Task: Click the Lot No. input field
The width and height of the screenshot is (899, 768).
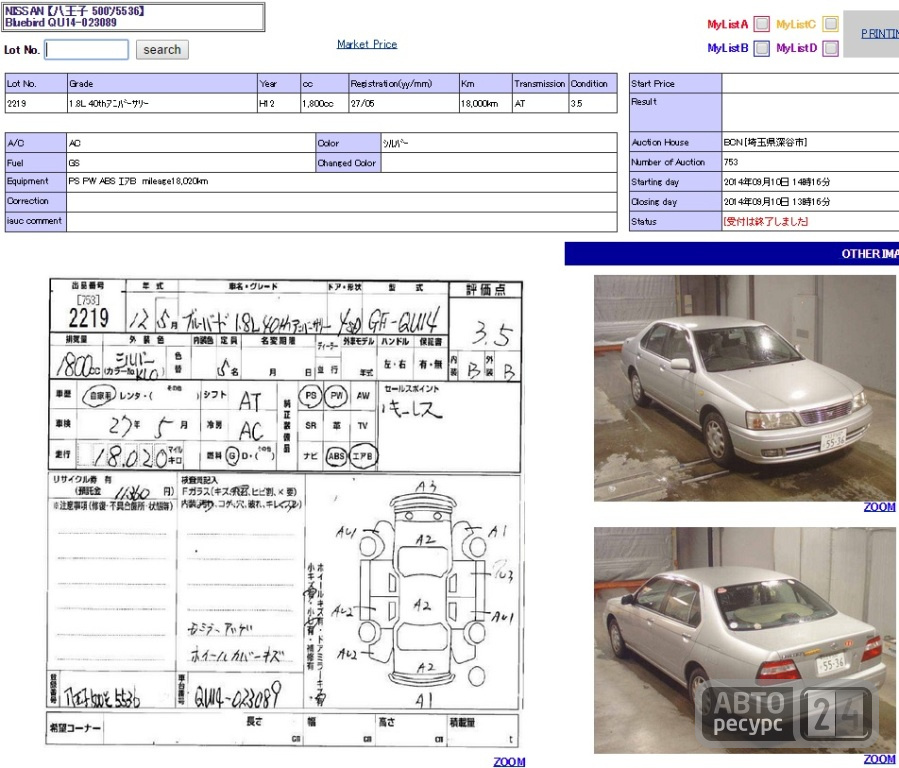Action: click(x=87, y=50)
